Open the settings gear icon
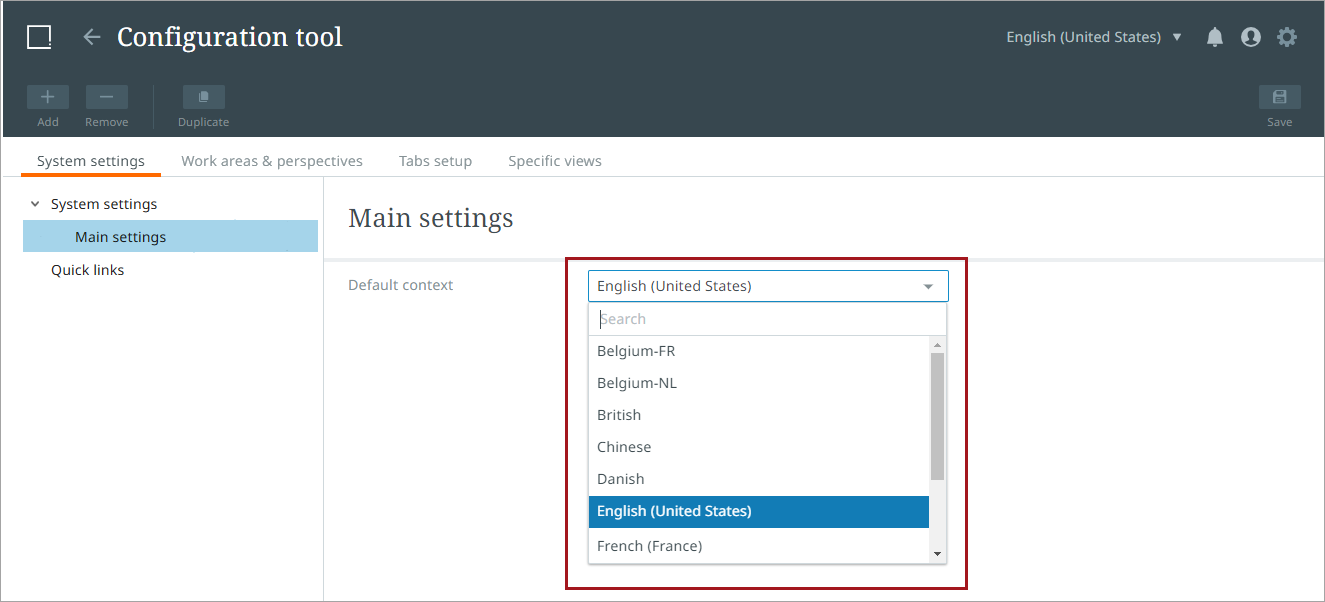The image size is (1325, 602). [1287, 37]
